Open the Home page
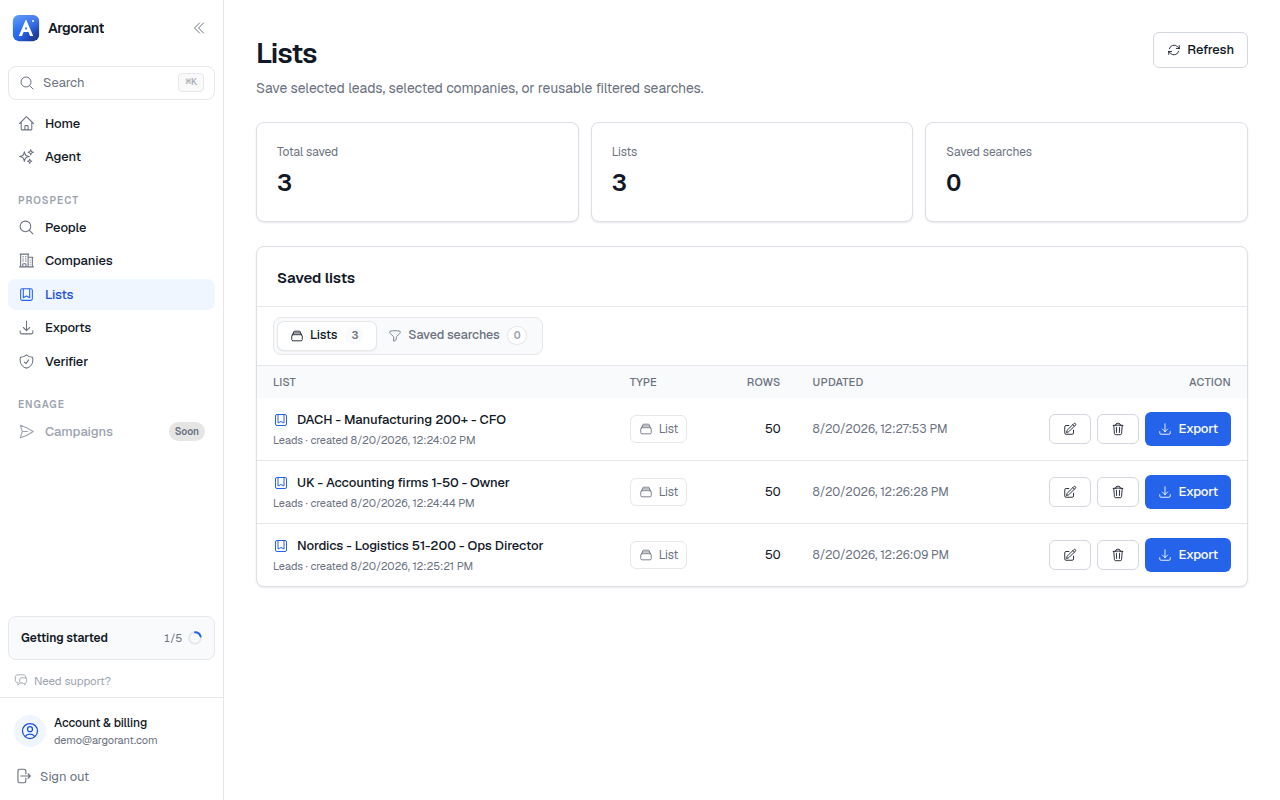The height and width of the screenshot is (800, 1280). [x=111, y=124]
